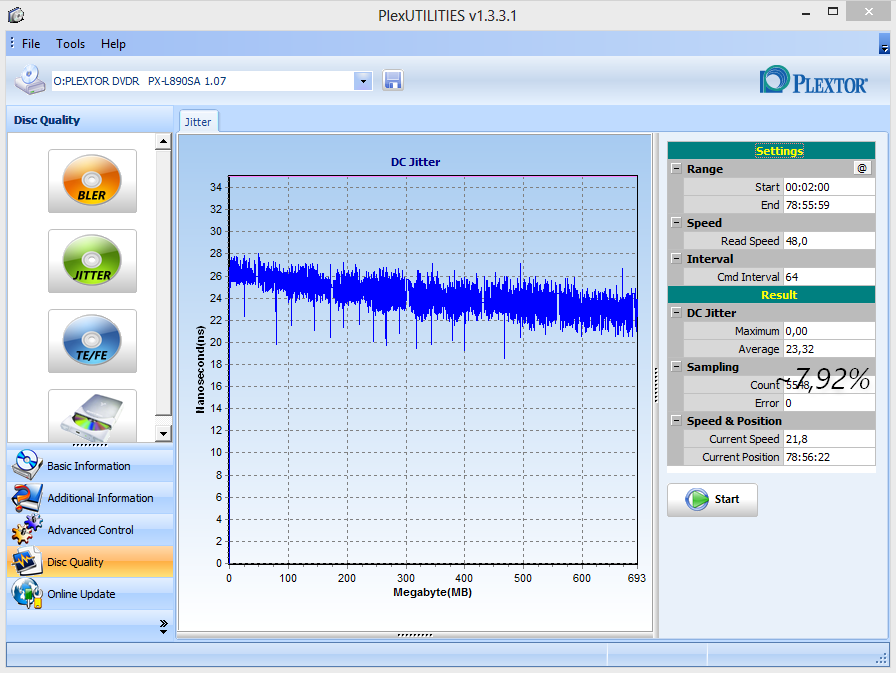896x673 pixels.
Task: Click the Settings header
Action: [x=771, y=151]
